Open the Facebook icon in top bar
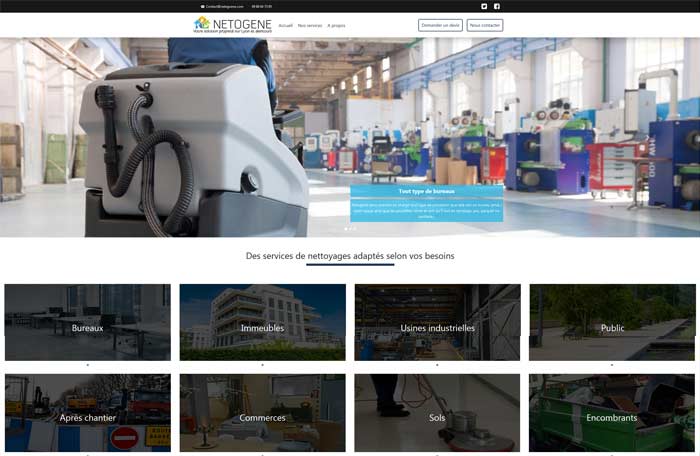This screenshot has height=456, width=700. (497, 6)
